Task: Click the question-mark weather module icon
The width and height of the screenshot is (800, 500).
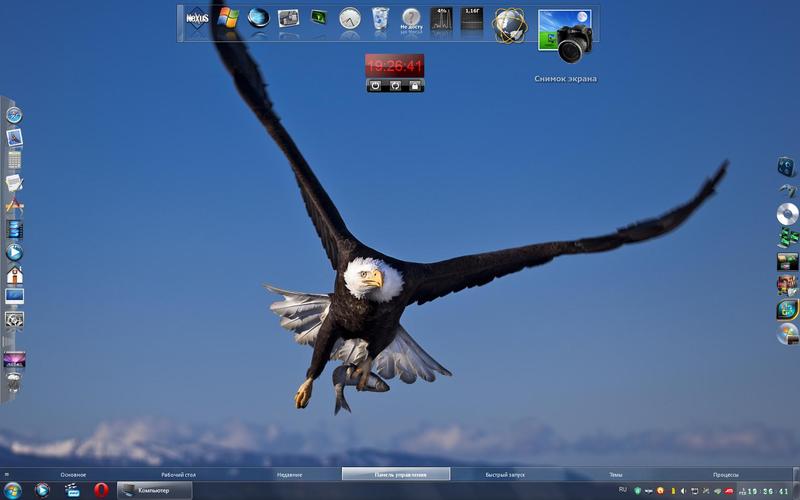Action: click(411, 18)
